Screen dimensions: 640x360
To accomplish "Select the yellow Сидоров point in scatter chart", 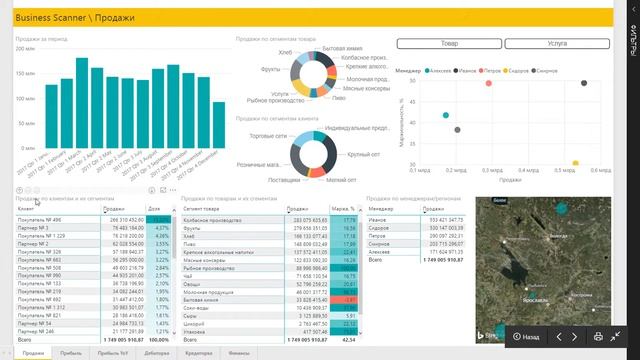I will tap(576, 164).
